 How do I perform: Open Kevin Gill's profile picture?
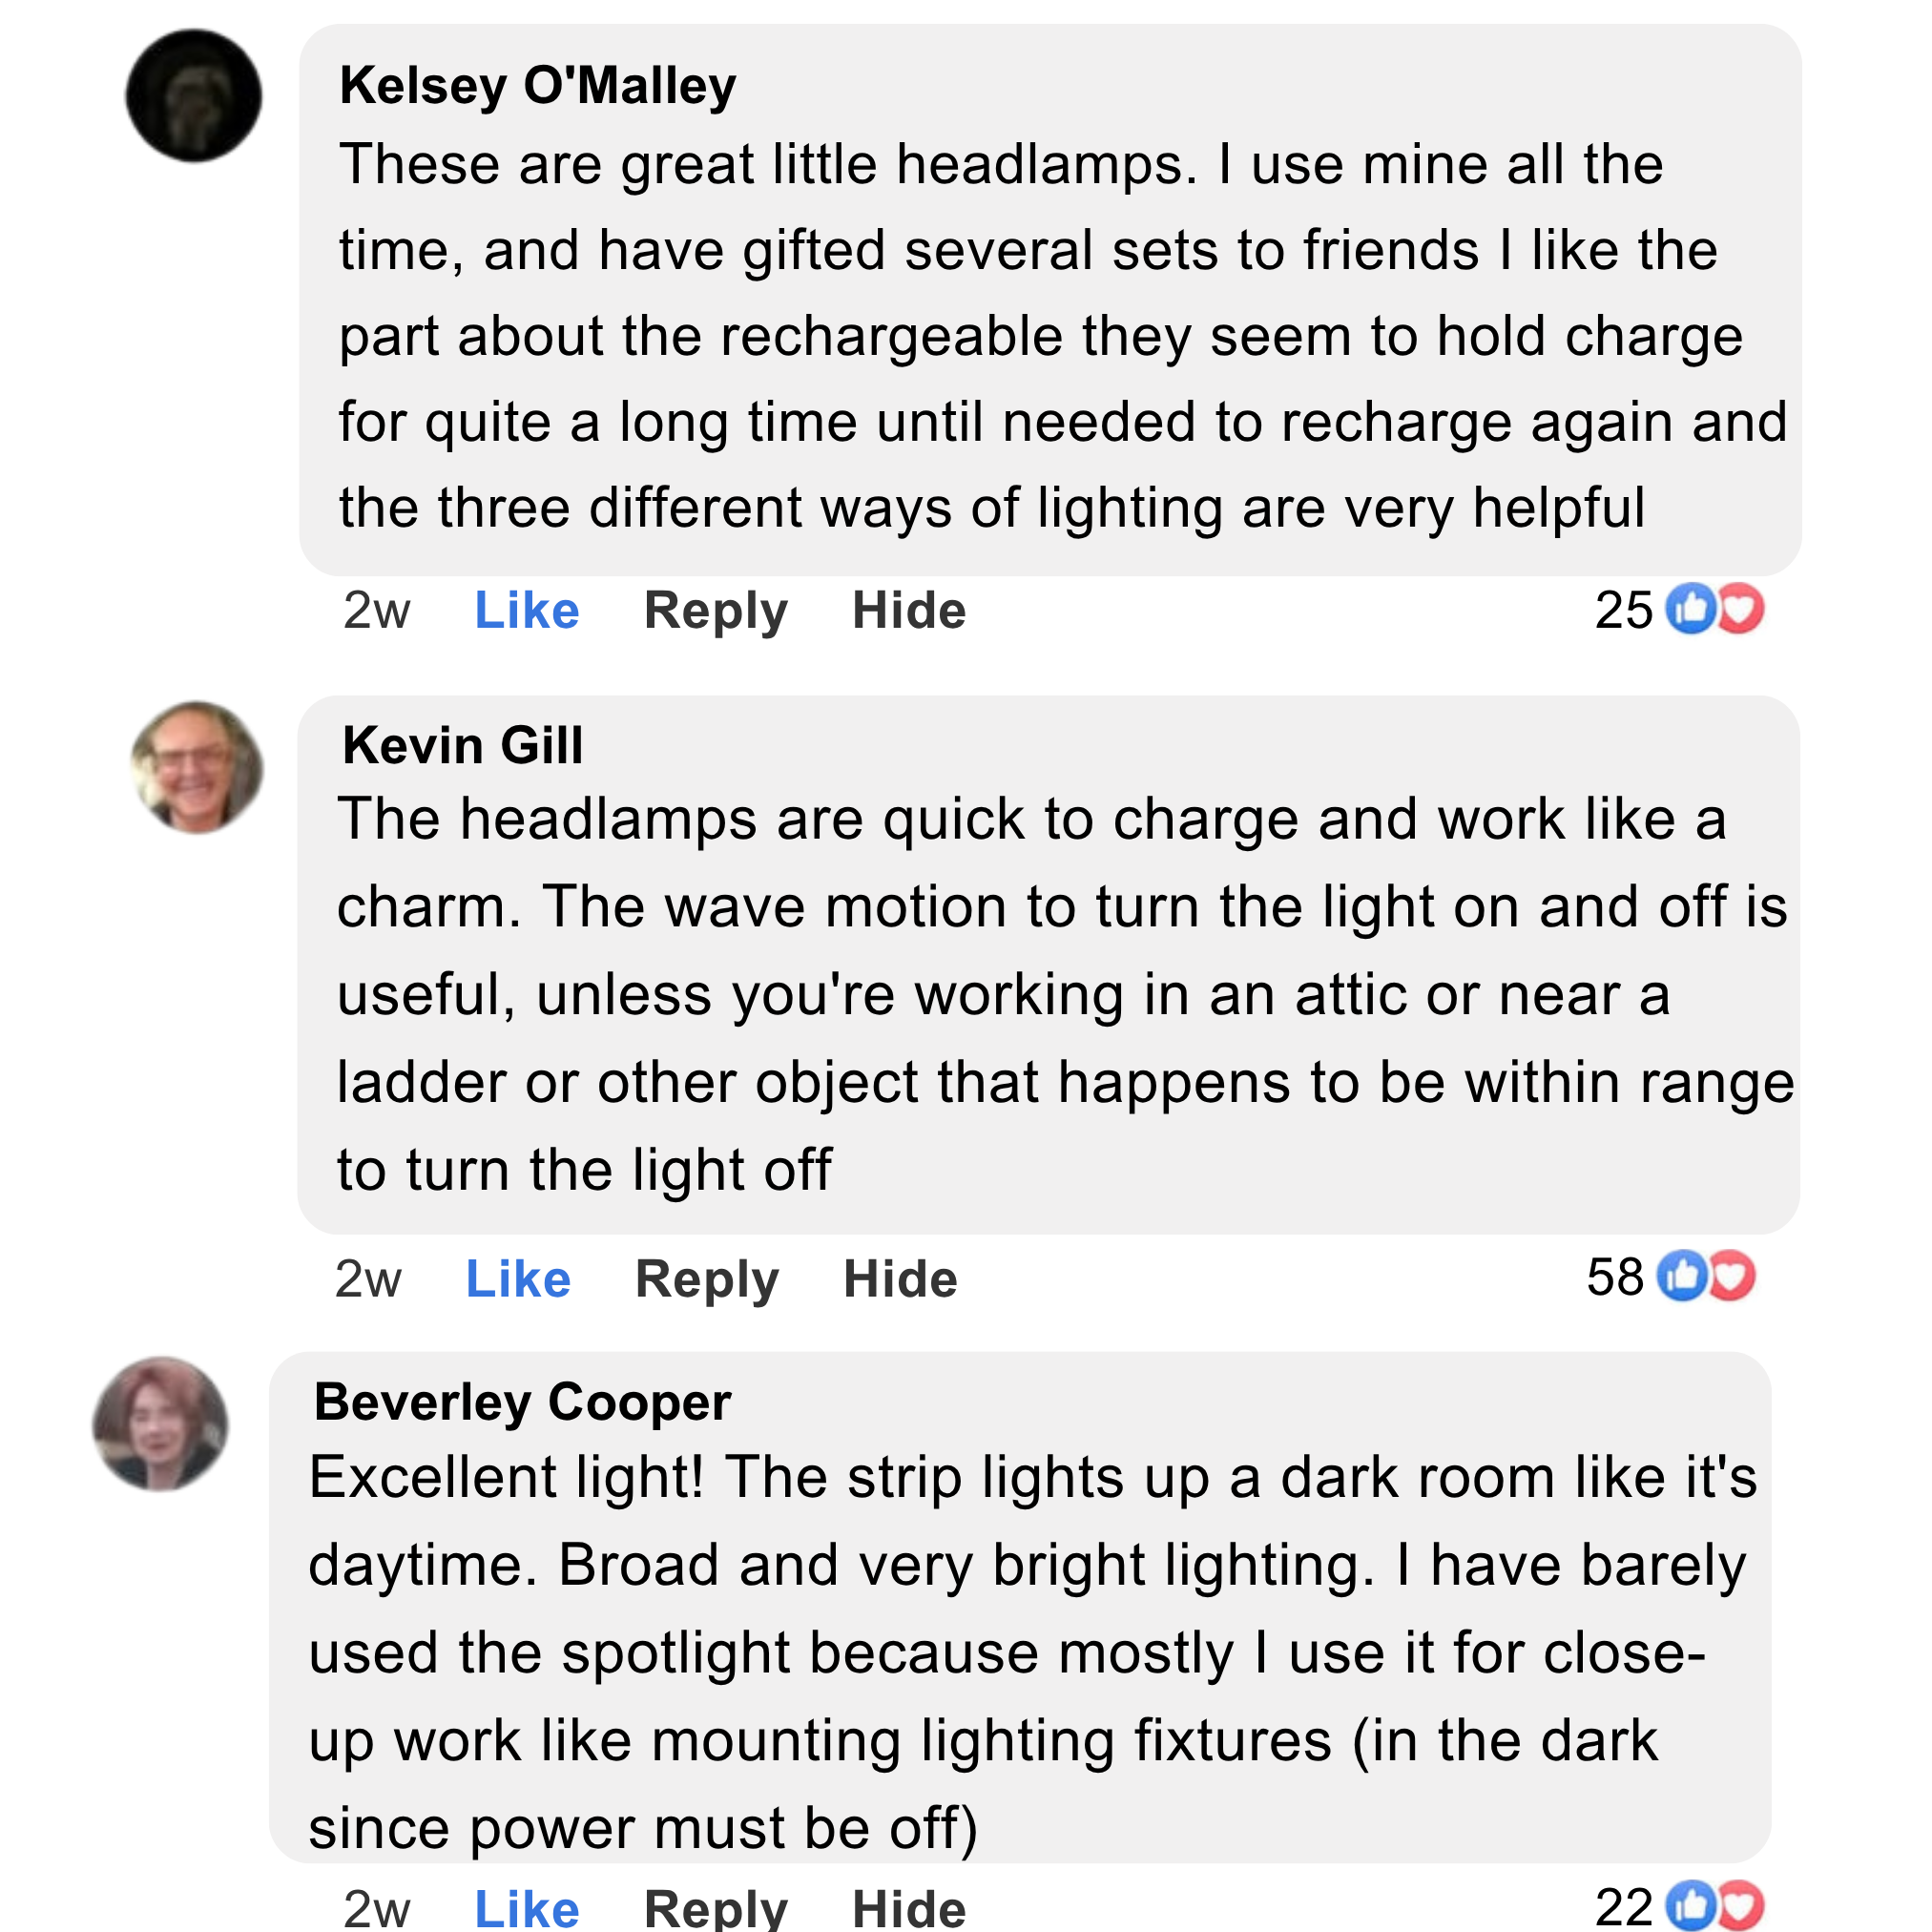(x=197, y=767)
